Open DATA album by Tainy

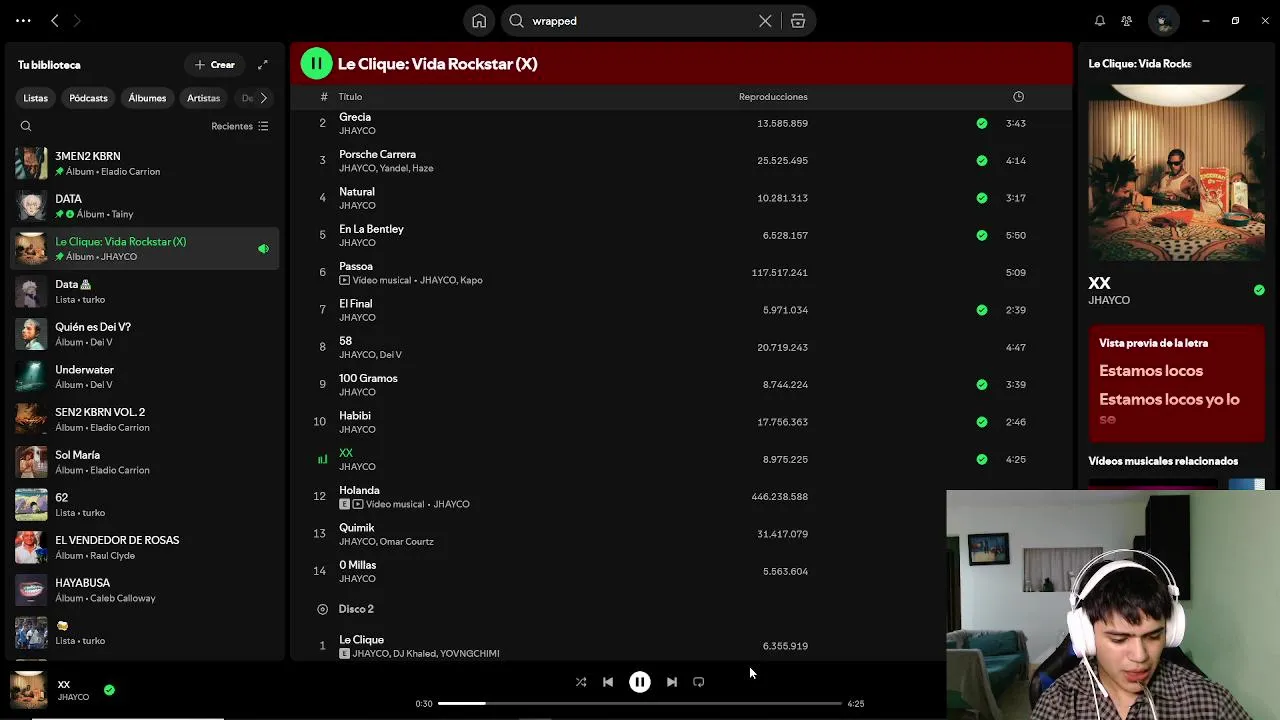point(145,206)
